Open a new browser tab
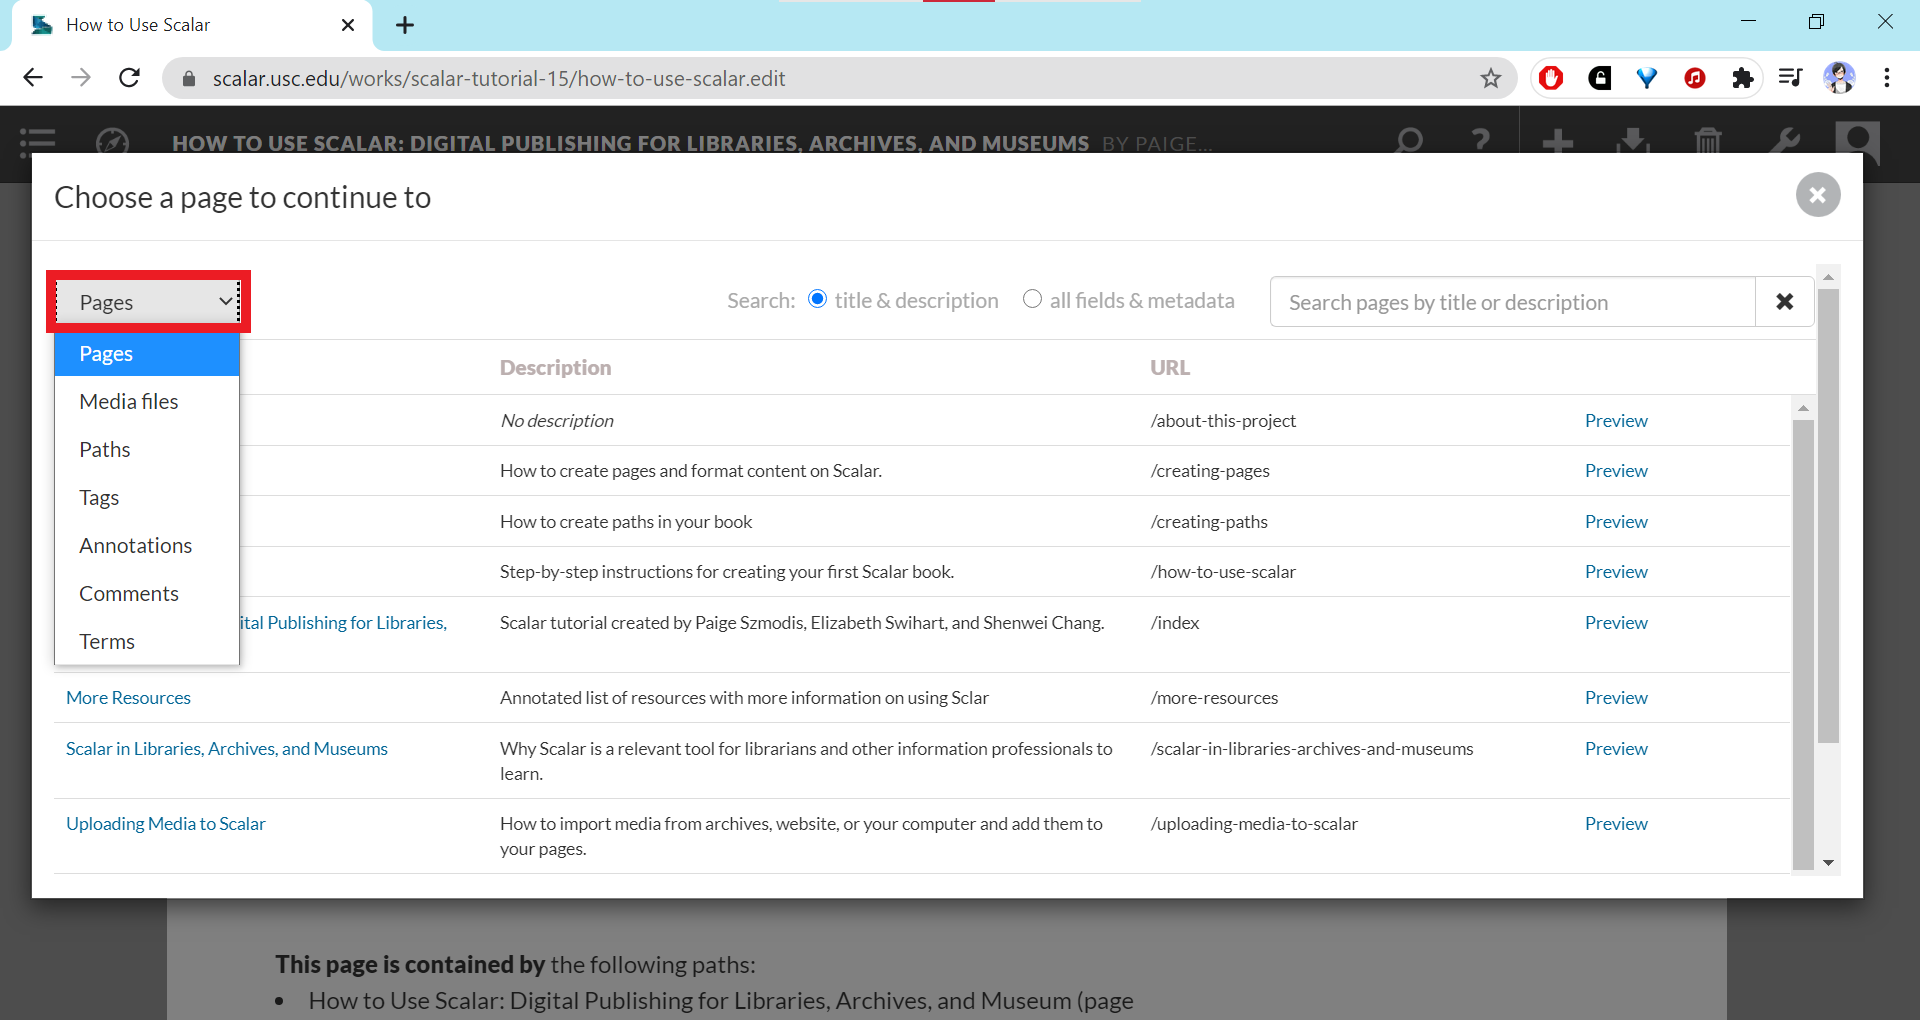Viewport: 1920px width, 1020px height. pos(405,25)
